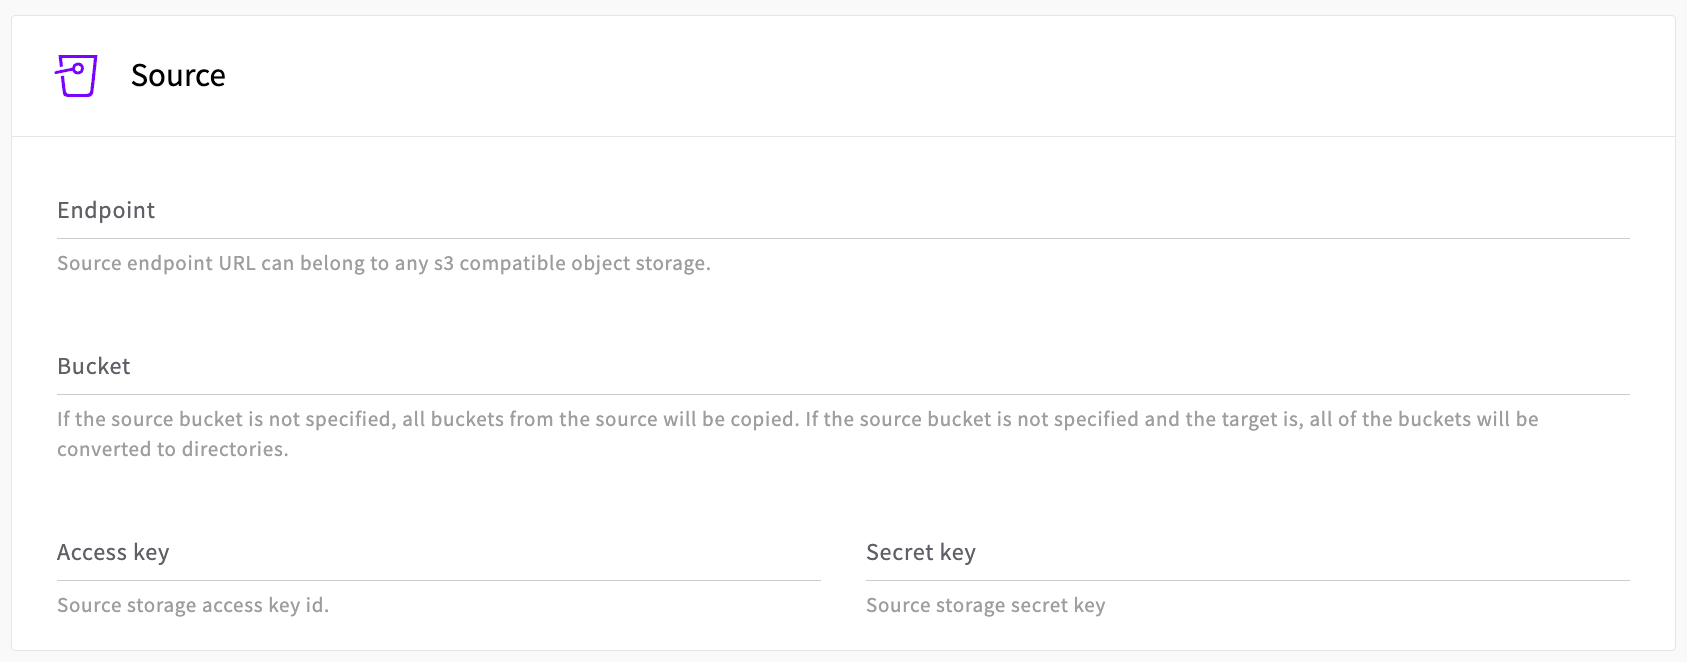Click into the Bucket input field
The height and width of the screenshot is (662, 1687).
point(842,368)
